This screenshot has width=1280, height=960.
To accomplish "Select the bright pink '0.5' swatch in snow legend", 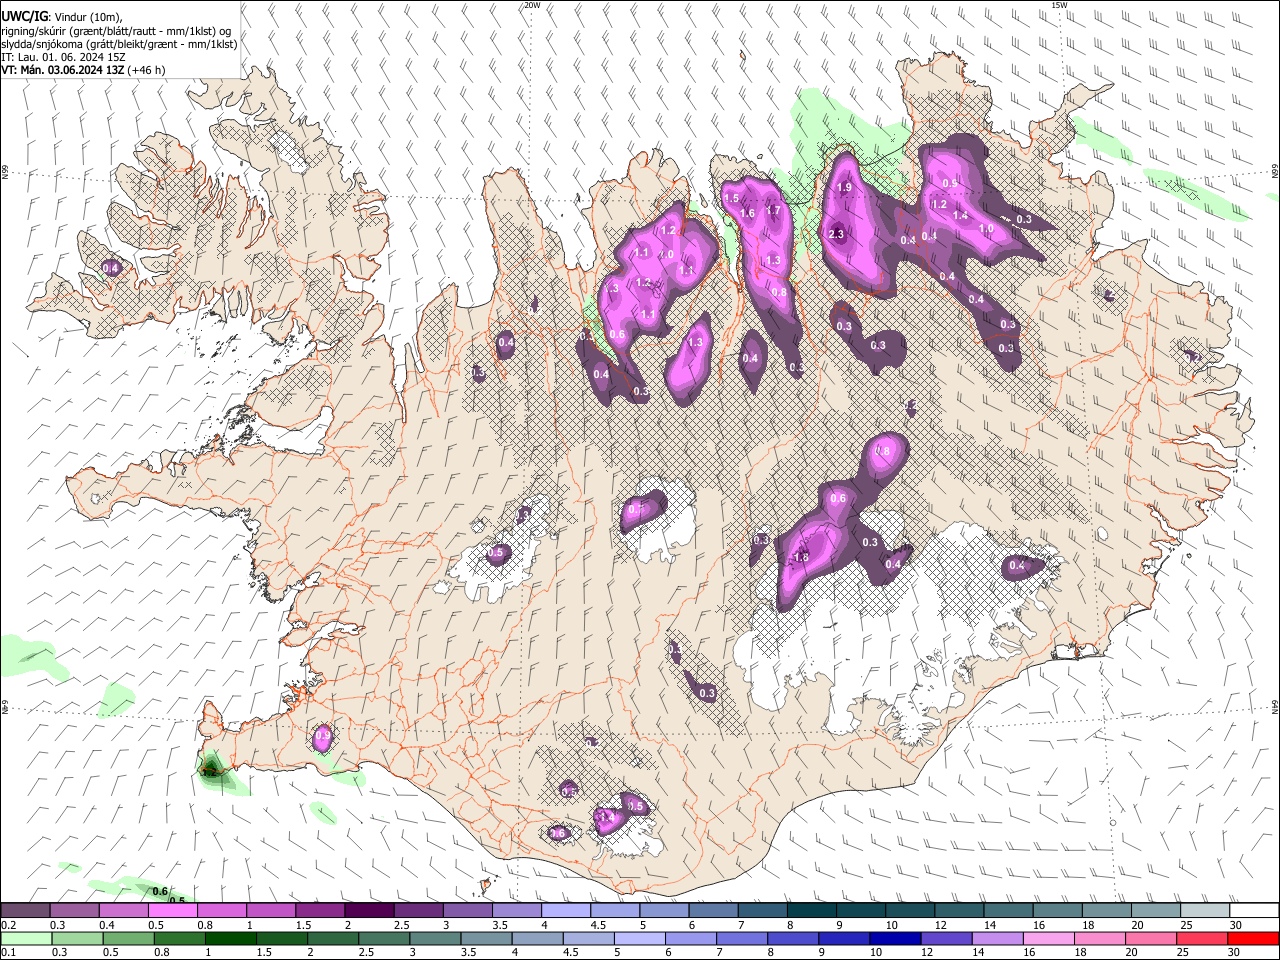I will 173,910.
